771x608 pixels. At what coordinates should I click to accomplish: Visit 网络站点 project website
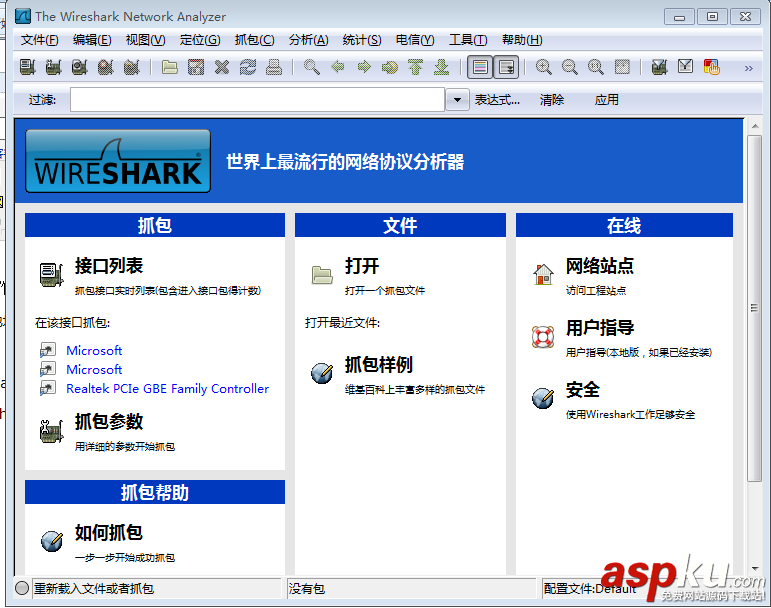point(599,266)
